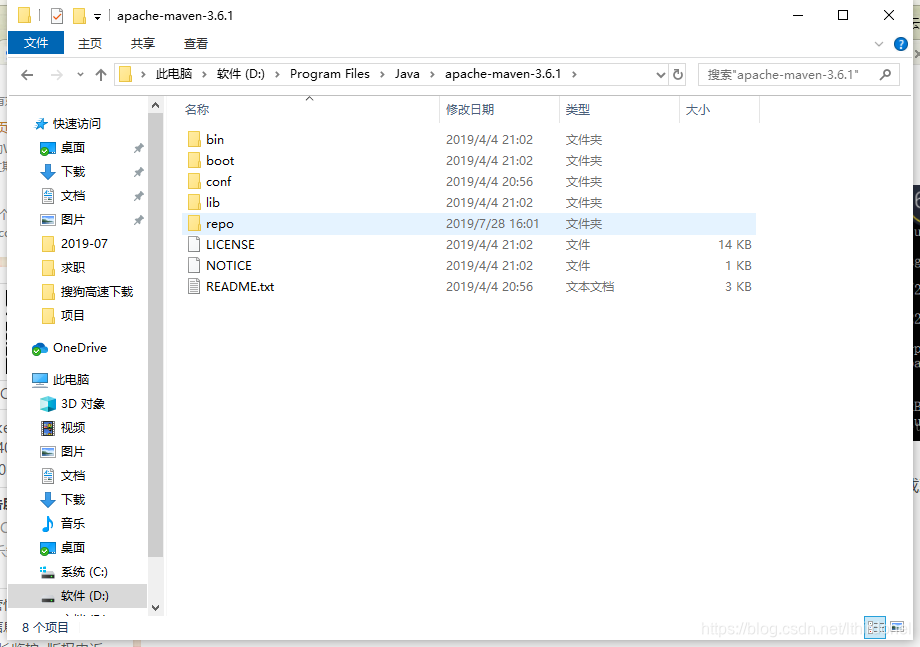Click the 14 KB size of LICENSE
920x647 pixels.
[735, 245]
